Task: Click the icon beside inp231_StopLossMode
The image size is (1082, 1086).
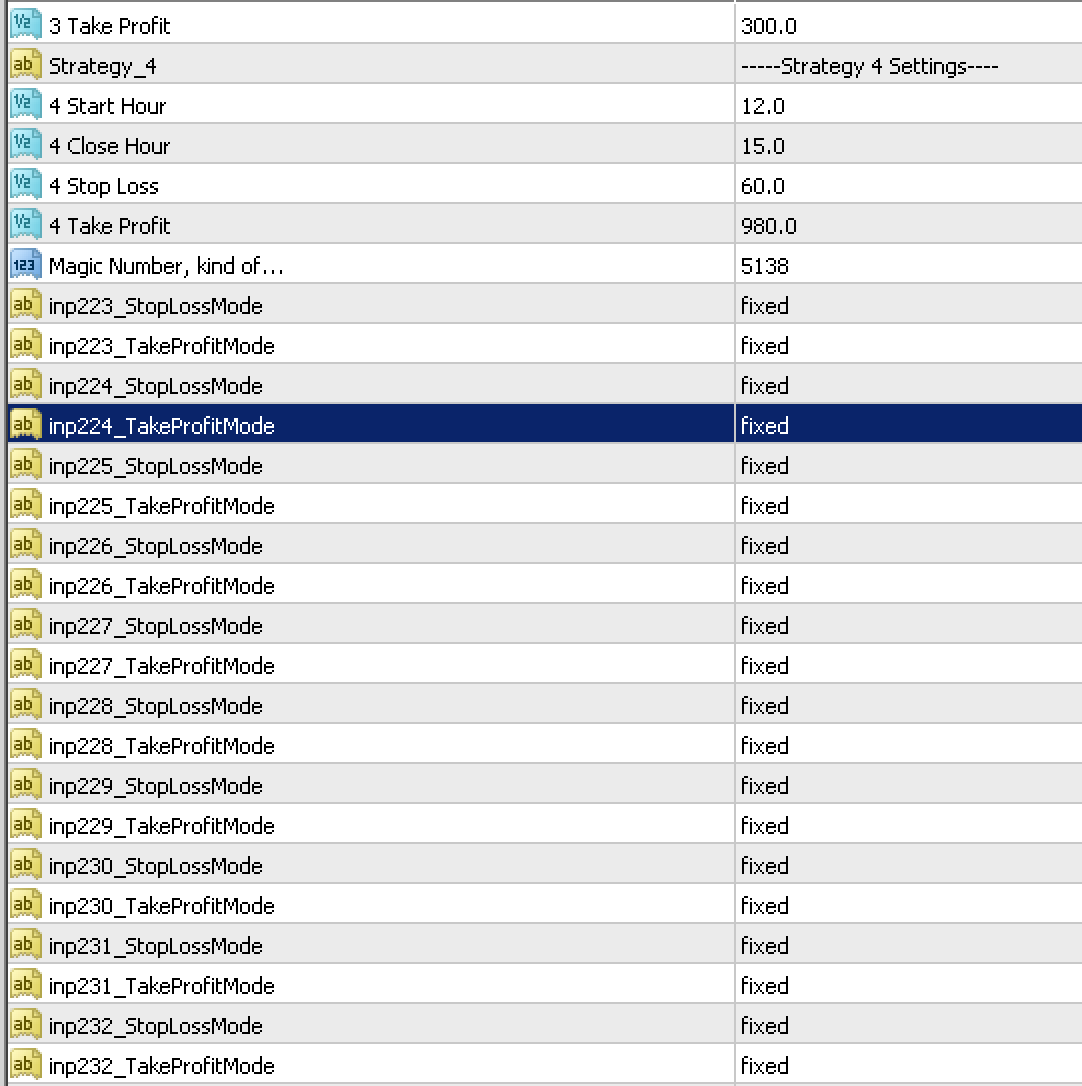Action: coord(26,945)
